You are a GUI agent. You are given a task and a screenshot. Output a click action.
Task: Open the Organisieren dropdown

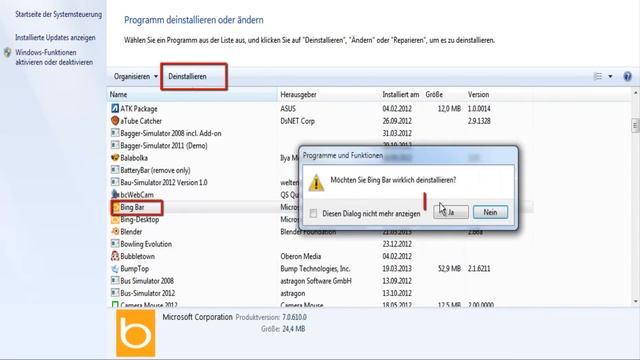pyautogui.click(x=136, y=76)
